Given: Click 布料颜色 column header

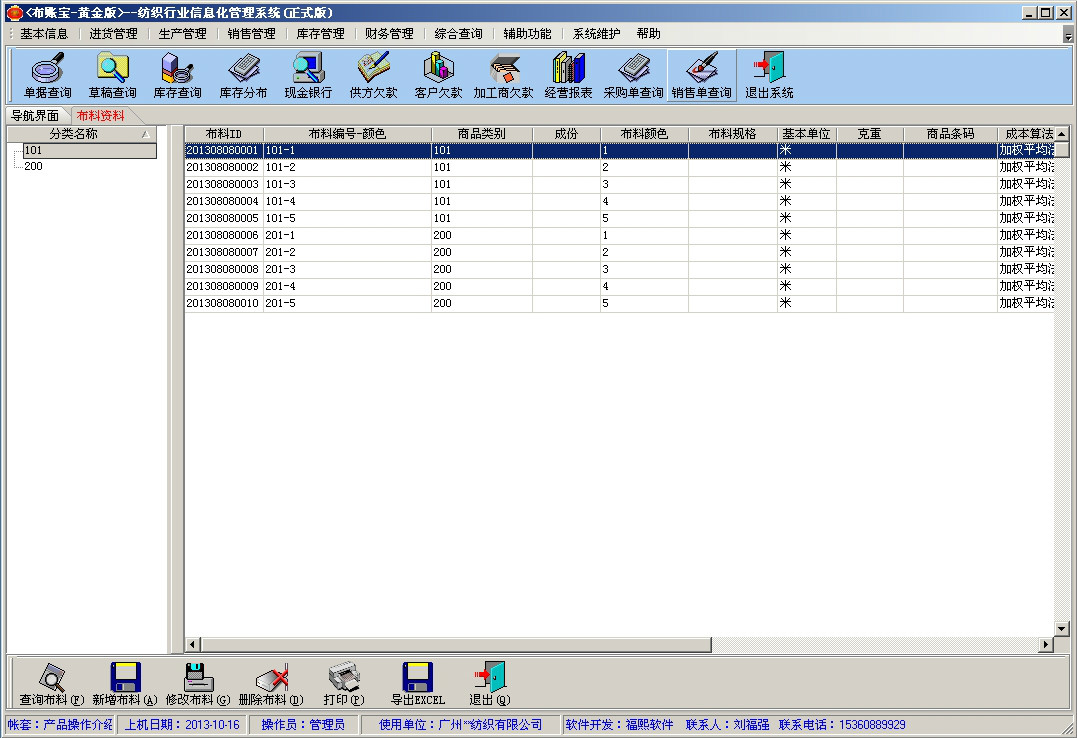Looking at the screenshot, I should click(x=644, y=134).
